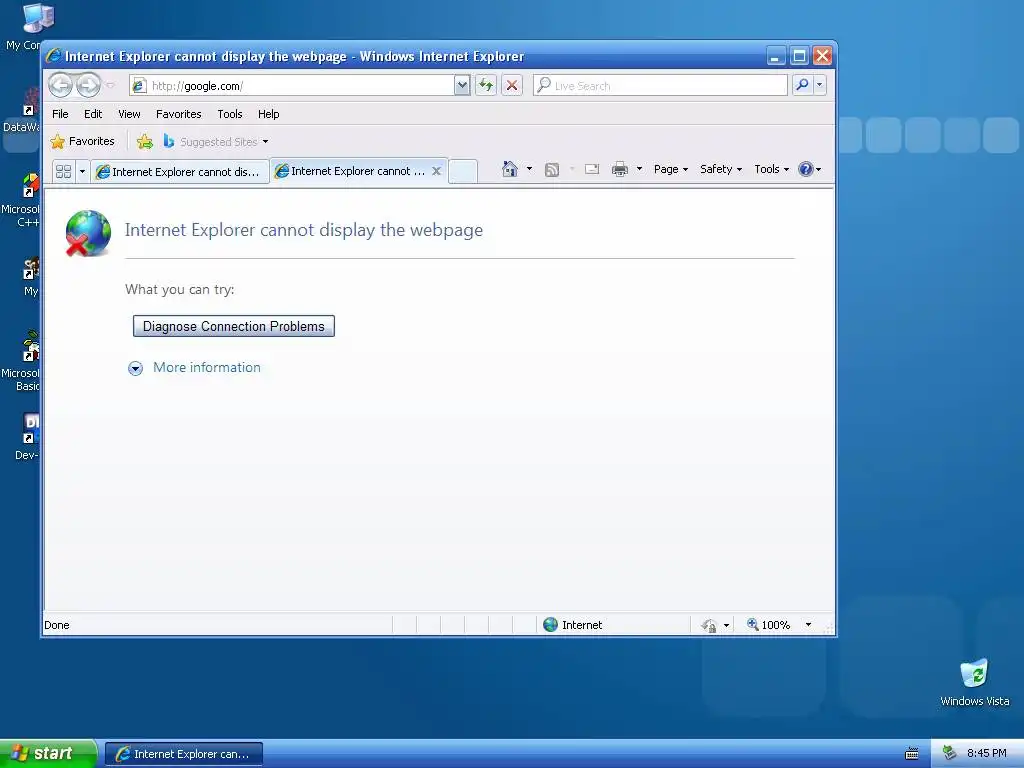Open the recent pages dropdown arrow

[110, 86]
